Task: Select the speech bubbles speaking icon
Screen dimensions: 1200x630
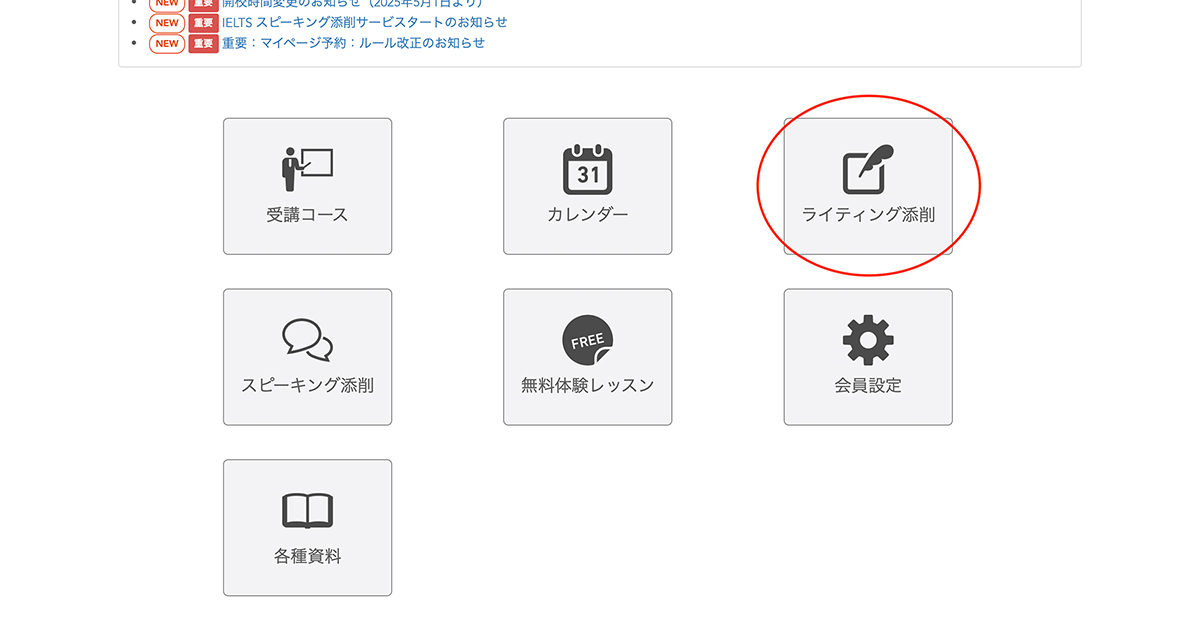Action: [307, 341]
